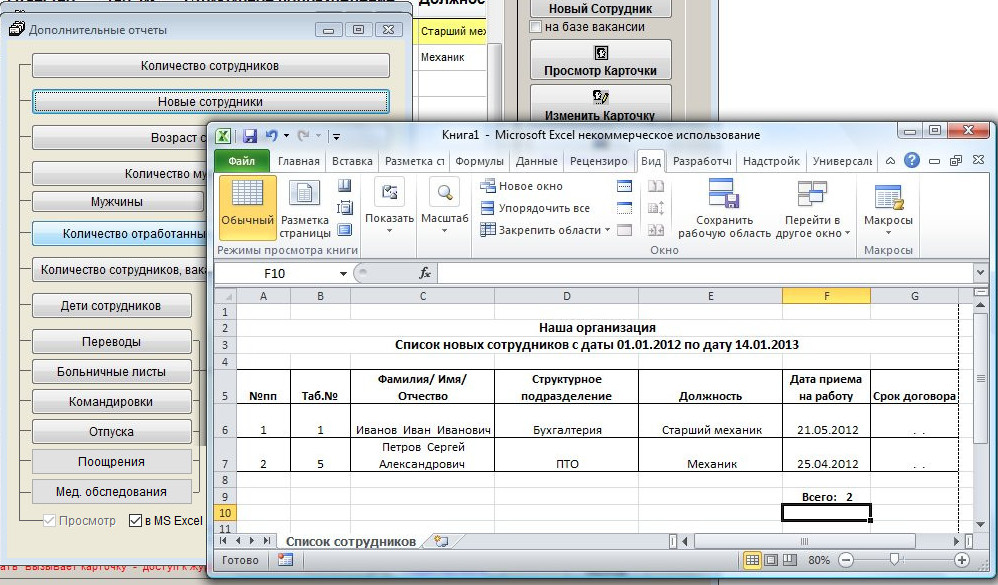Open the Макросы dropdown
The width and height of the screenshot is (998, 585).
[889, 209]
